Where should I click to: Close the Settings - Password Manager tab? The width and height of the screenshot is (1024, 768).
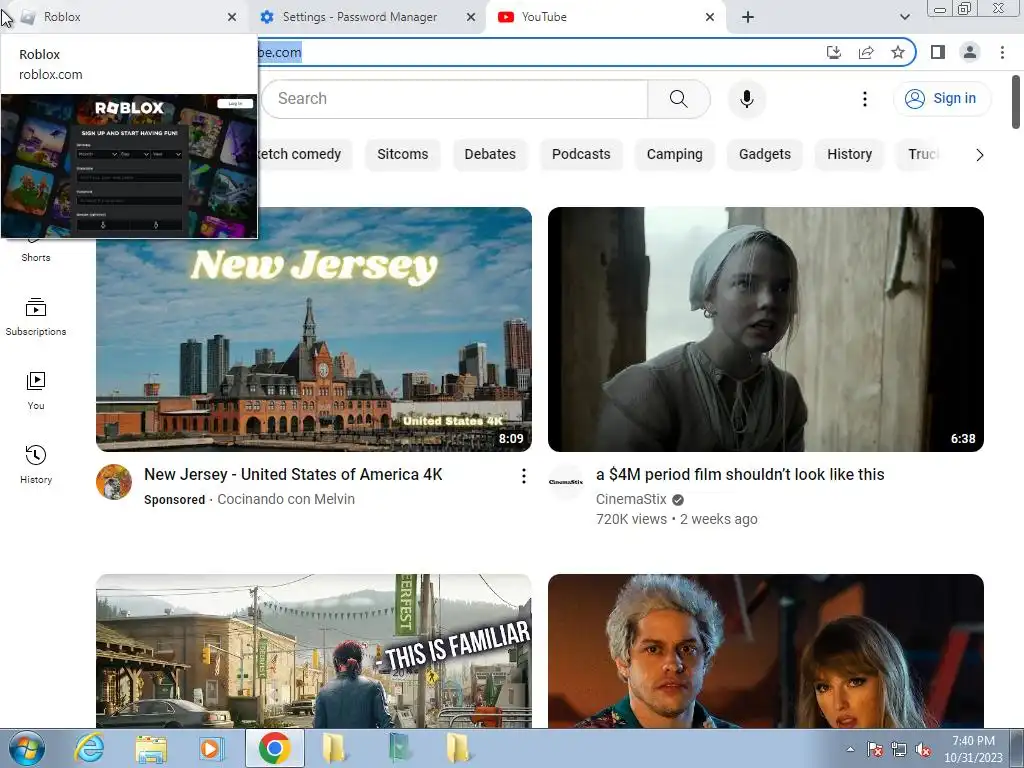click(x=471, y=17)
